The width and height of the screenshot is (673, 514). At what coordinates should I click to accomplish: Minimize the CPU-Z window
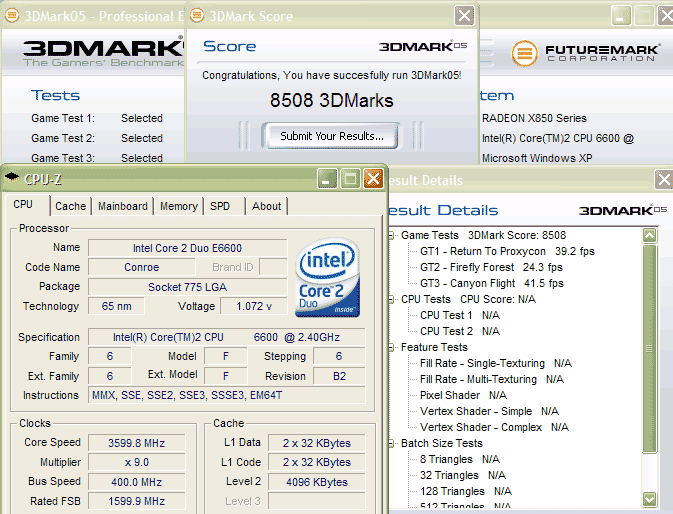click(x=327, y=178)
